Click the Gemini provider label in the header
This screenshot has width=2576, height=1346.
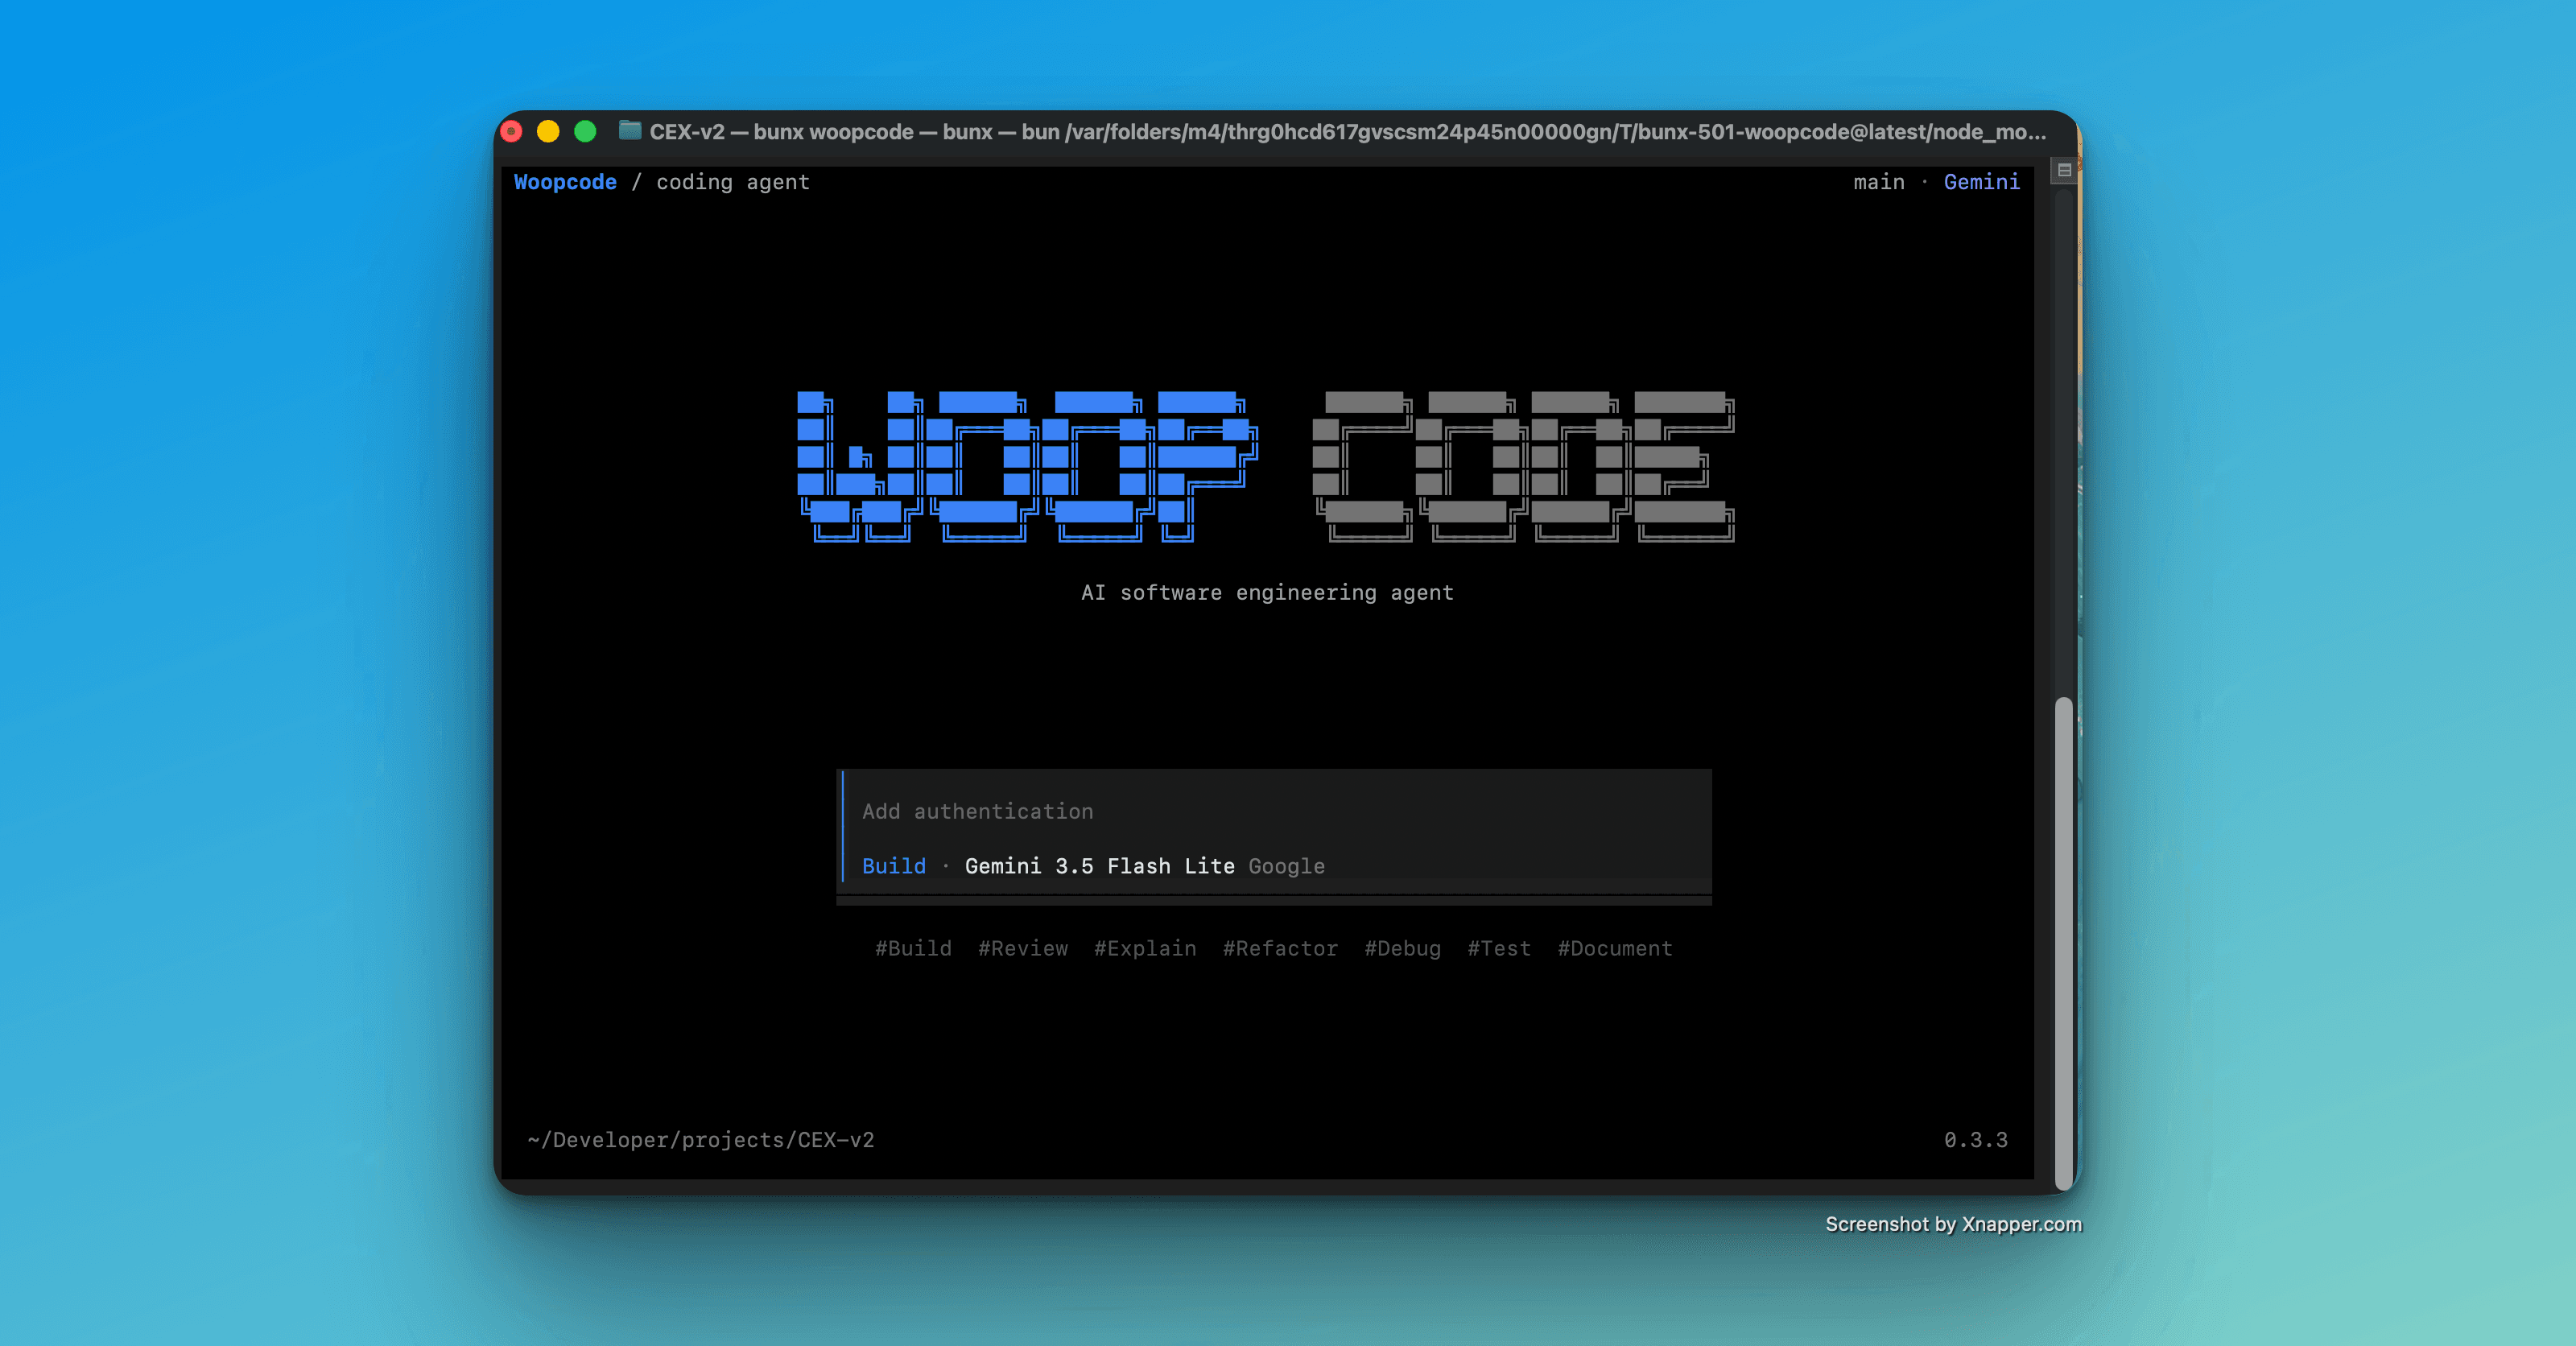pos(1981,182)
